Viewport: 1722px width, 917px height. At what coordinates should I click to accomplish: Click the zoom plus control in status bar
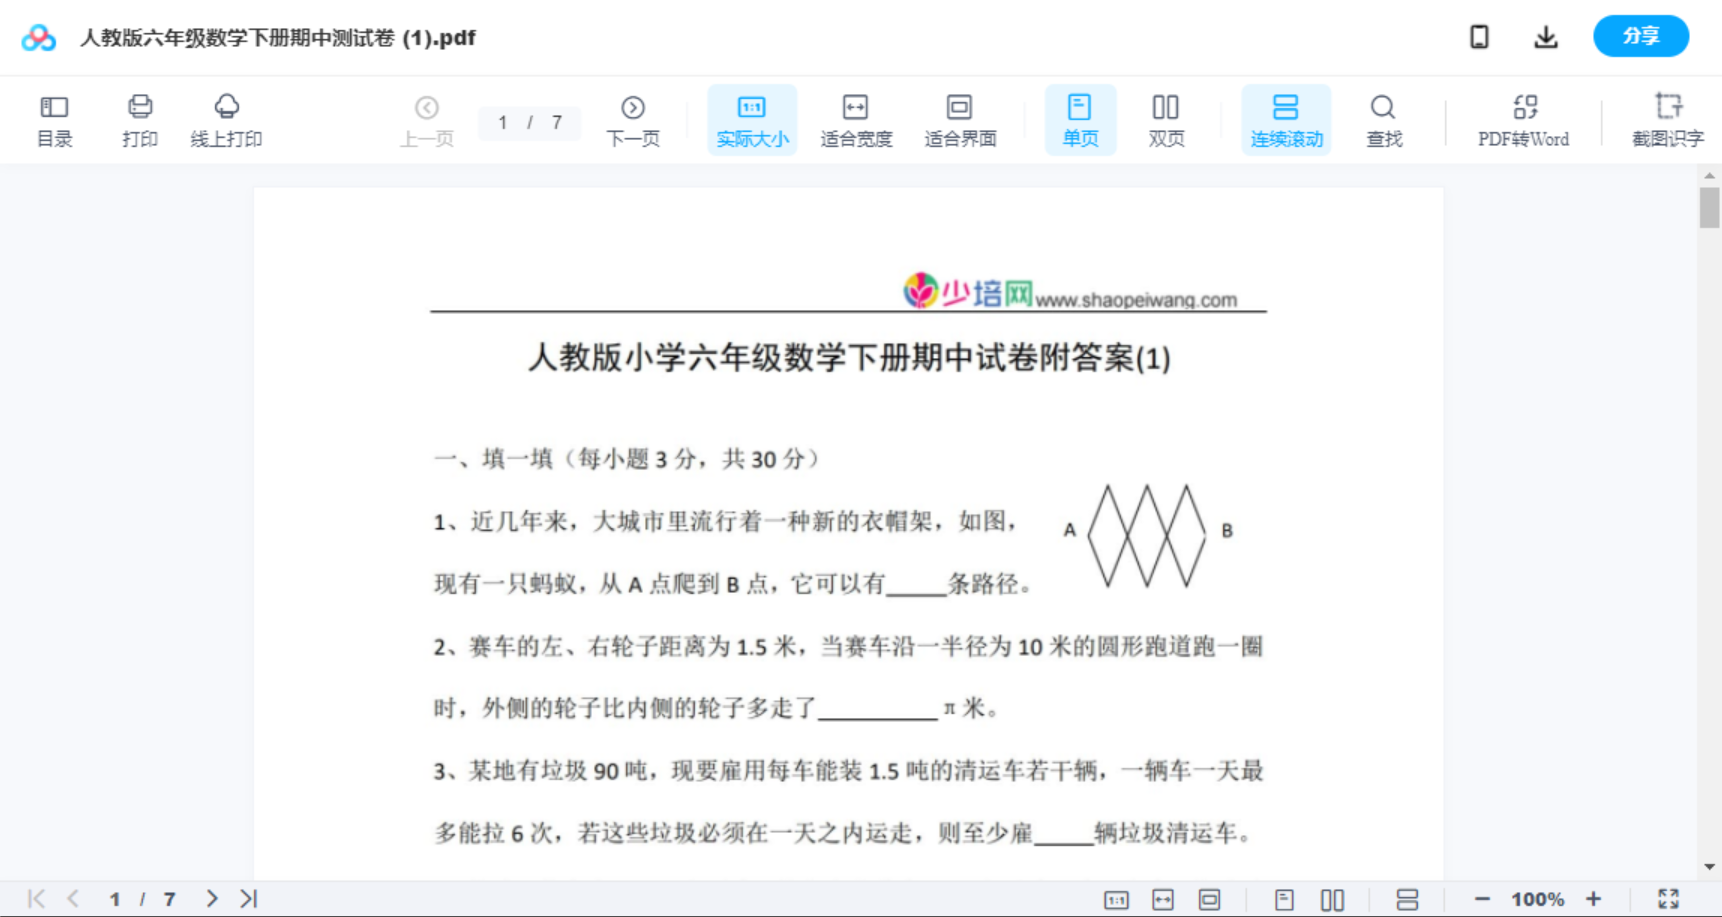pyautogui.click(x=1595, y=897)
